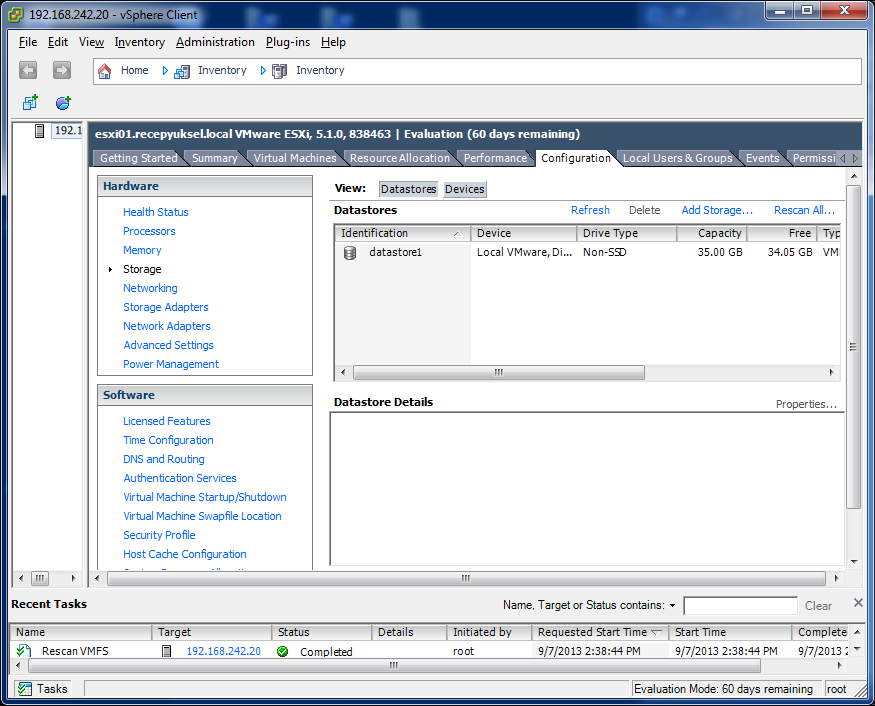Open the Administration menu
Screen dimensions: 875x706
(215, 42)
